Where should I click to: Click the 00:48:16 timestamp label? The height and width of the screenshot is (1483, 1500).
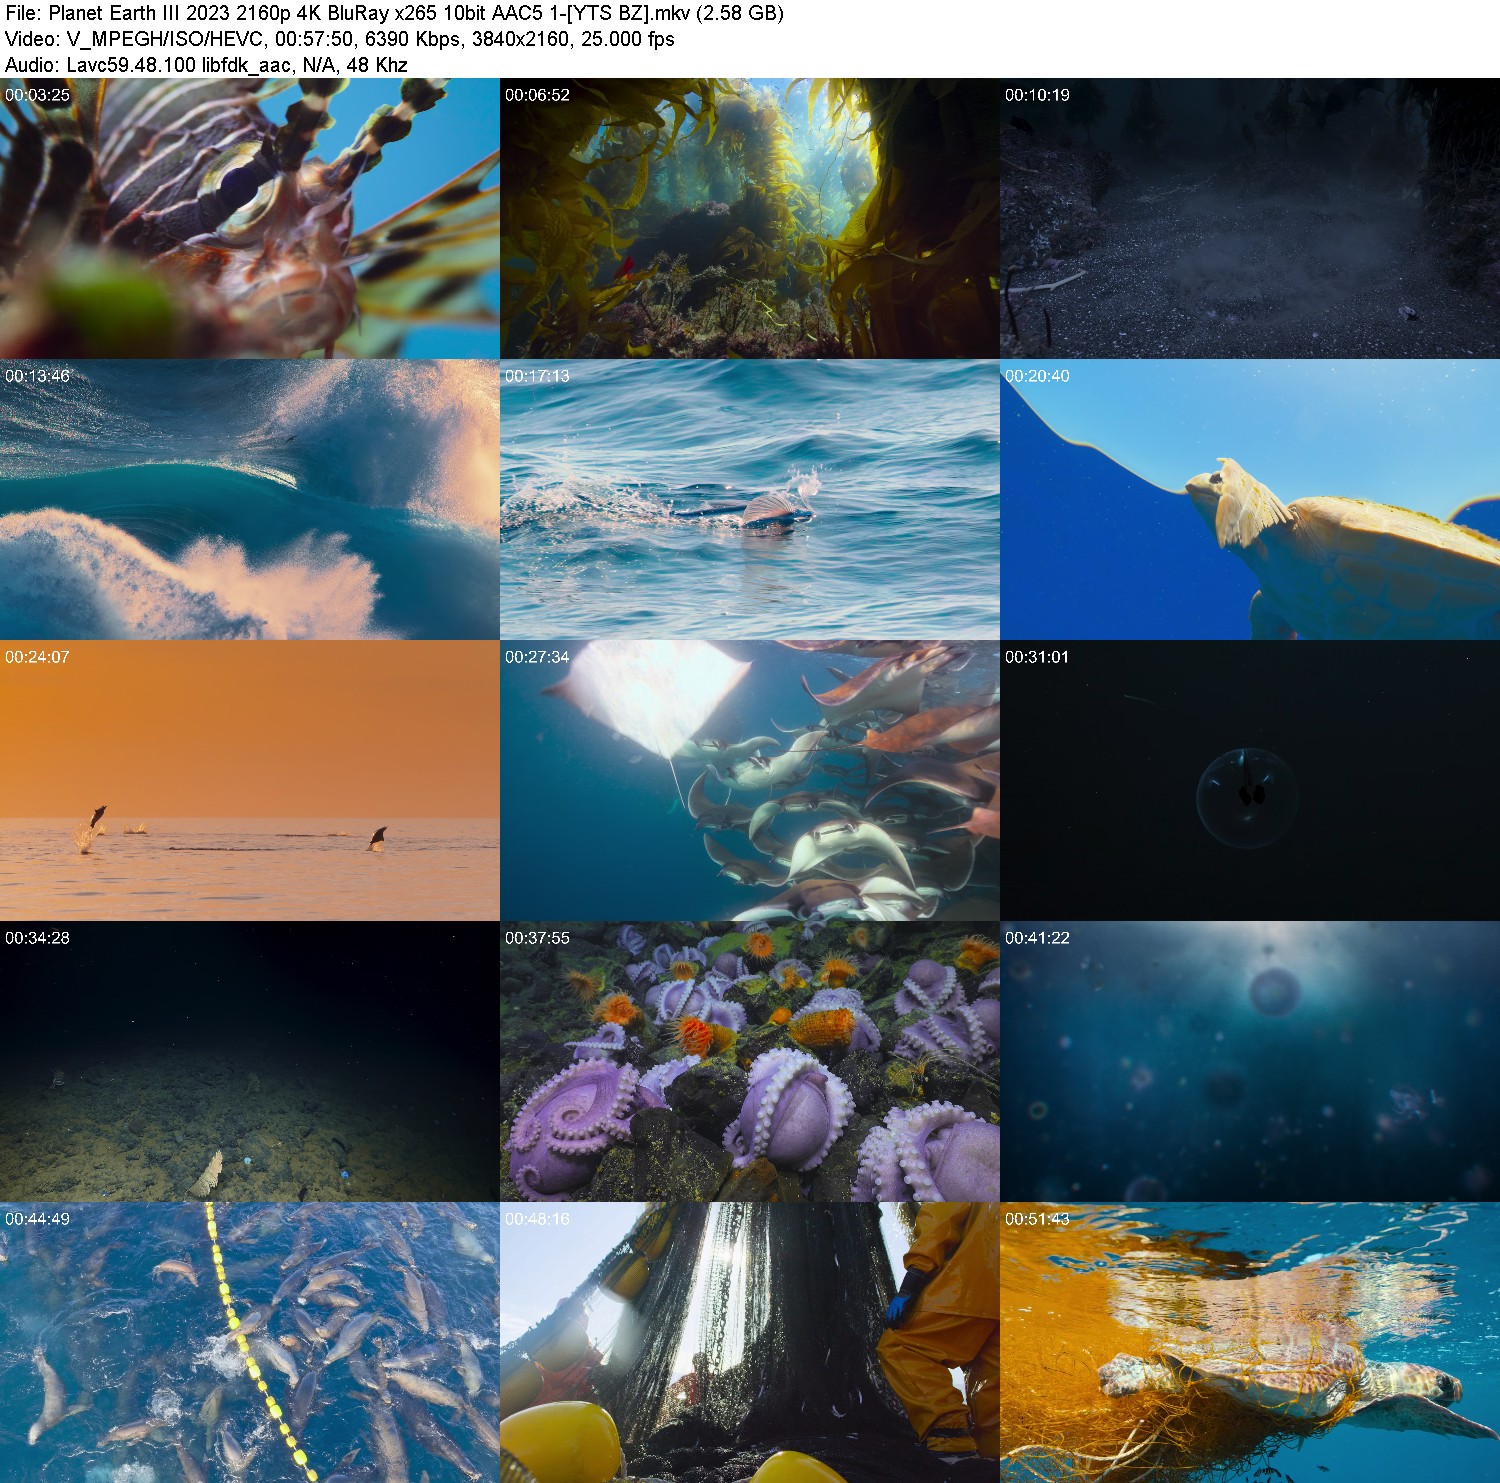click(537, 1219)
